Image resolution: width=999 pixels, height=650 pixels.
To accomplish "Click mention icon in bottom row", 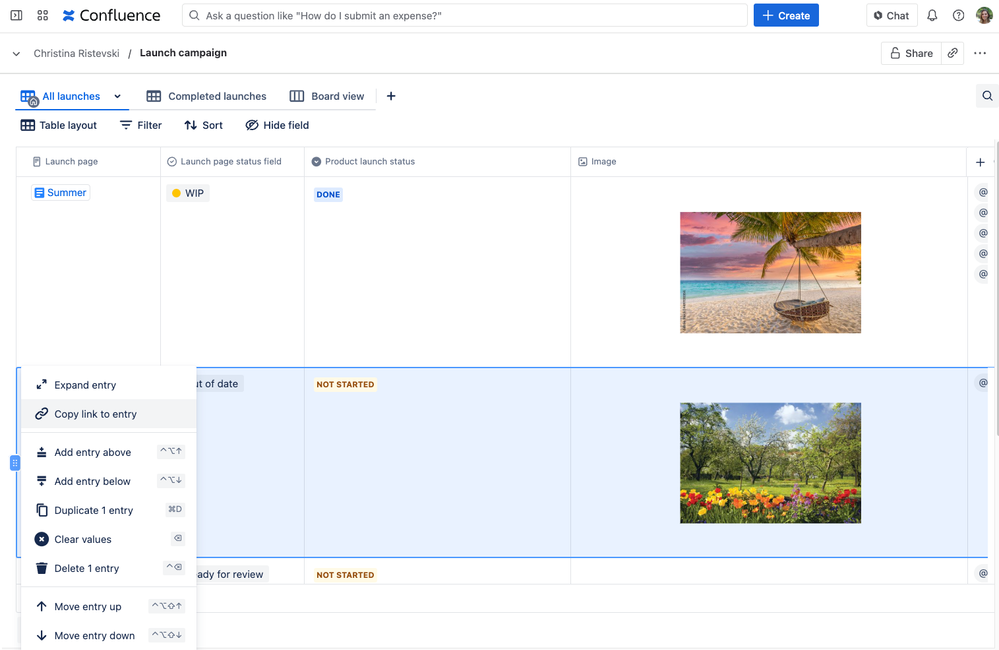I will click(983, 574).
